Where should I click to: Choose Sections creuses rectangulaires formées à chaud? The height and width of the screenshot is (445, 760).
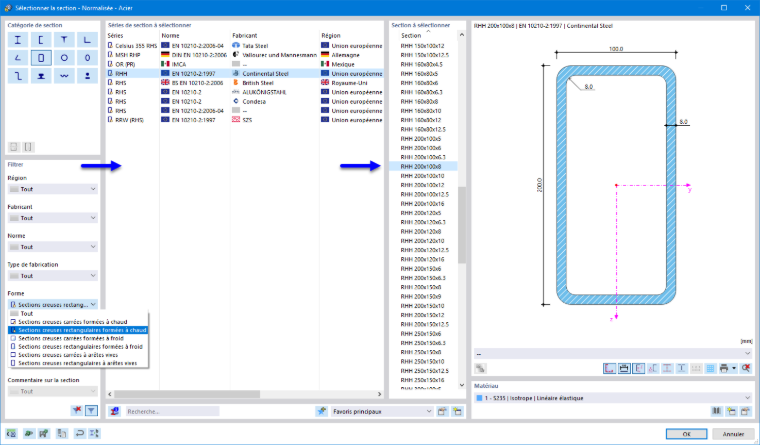pyautogui.click(x=78, y=330)
